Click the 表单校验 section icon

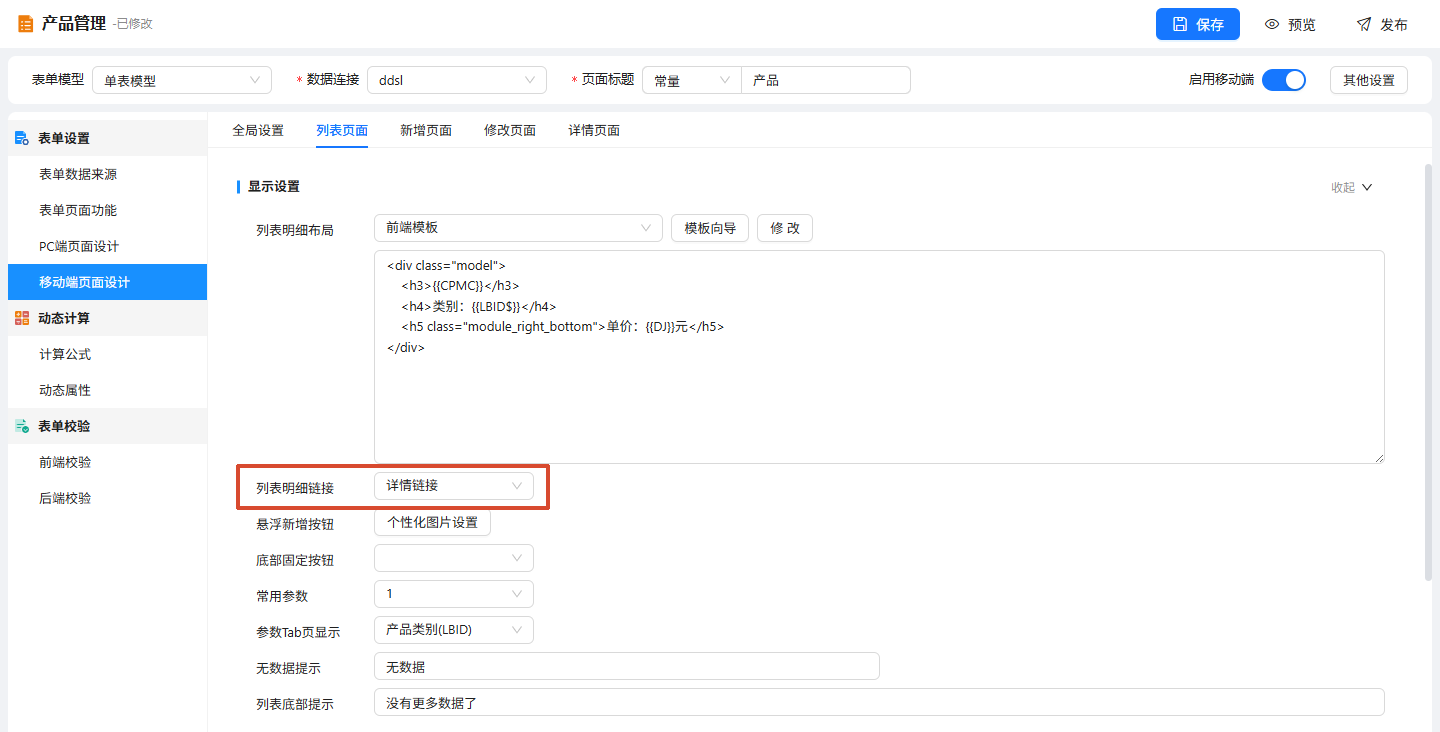point(22,426)
